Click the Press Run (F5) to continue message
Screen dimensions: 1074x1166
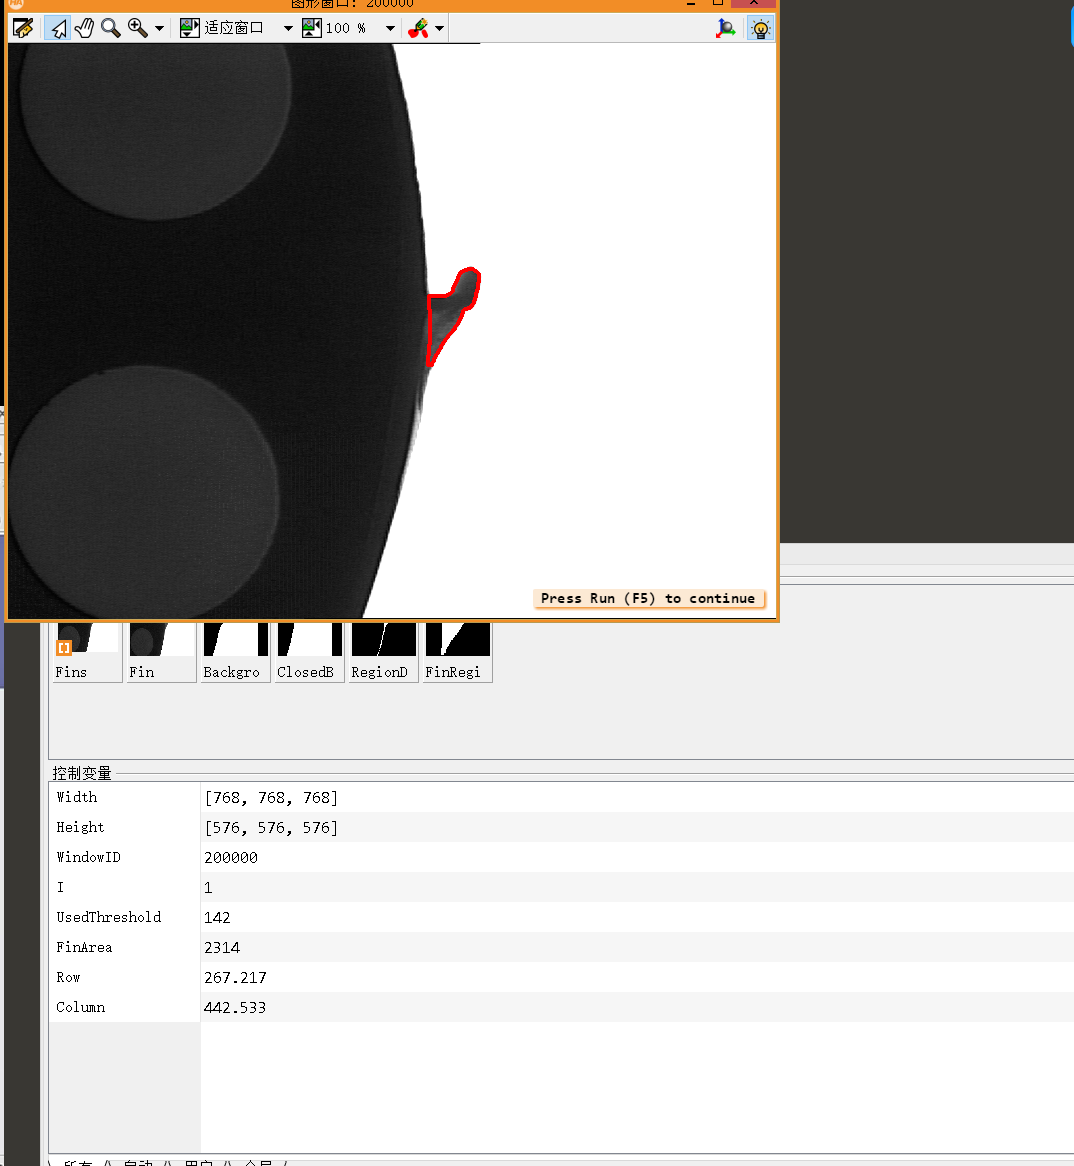point(649,599)
